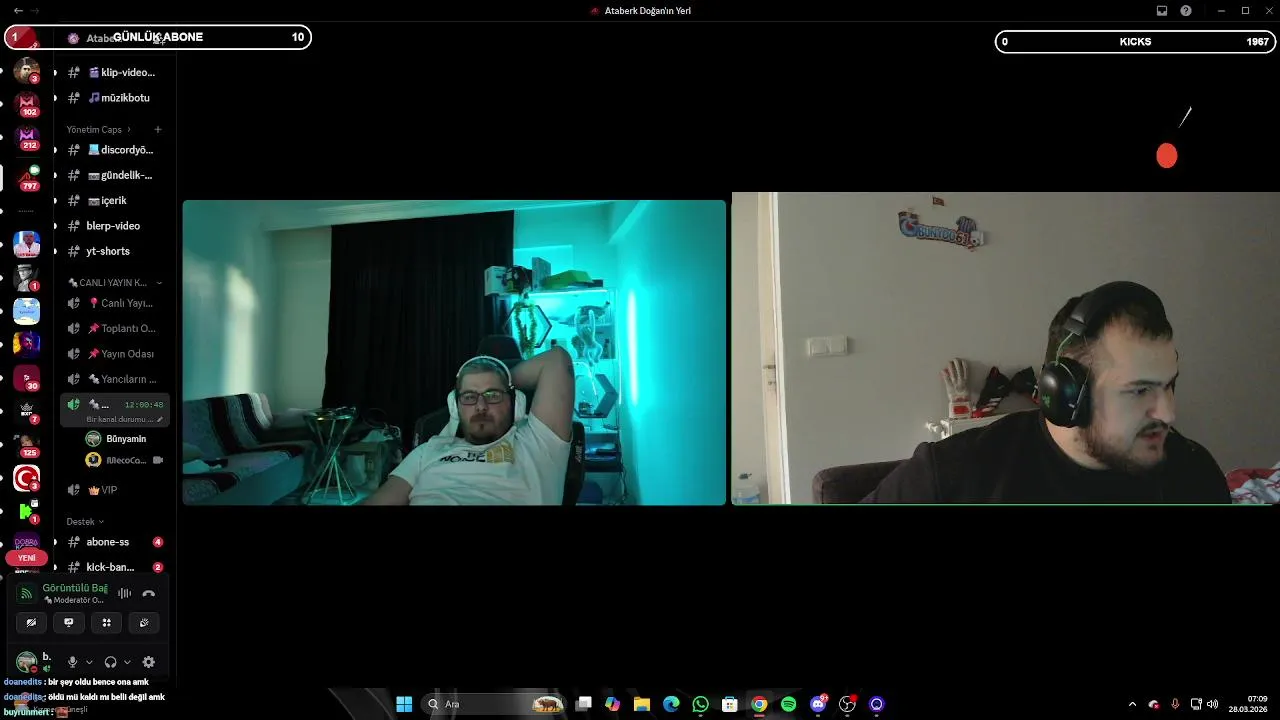This screenshot has width=1280, height=720.
Task: Toggle noise suppression waveform icon
Action: [124, 593]
